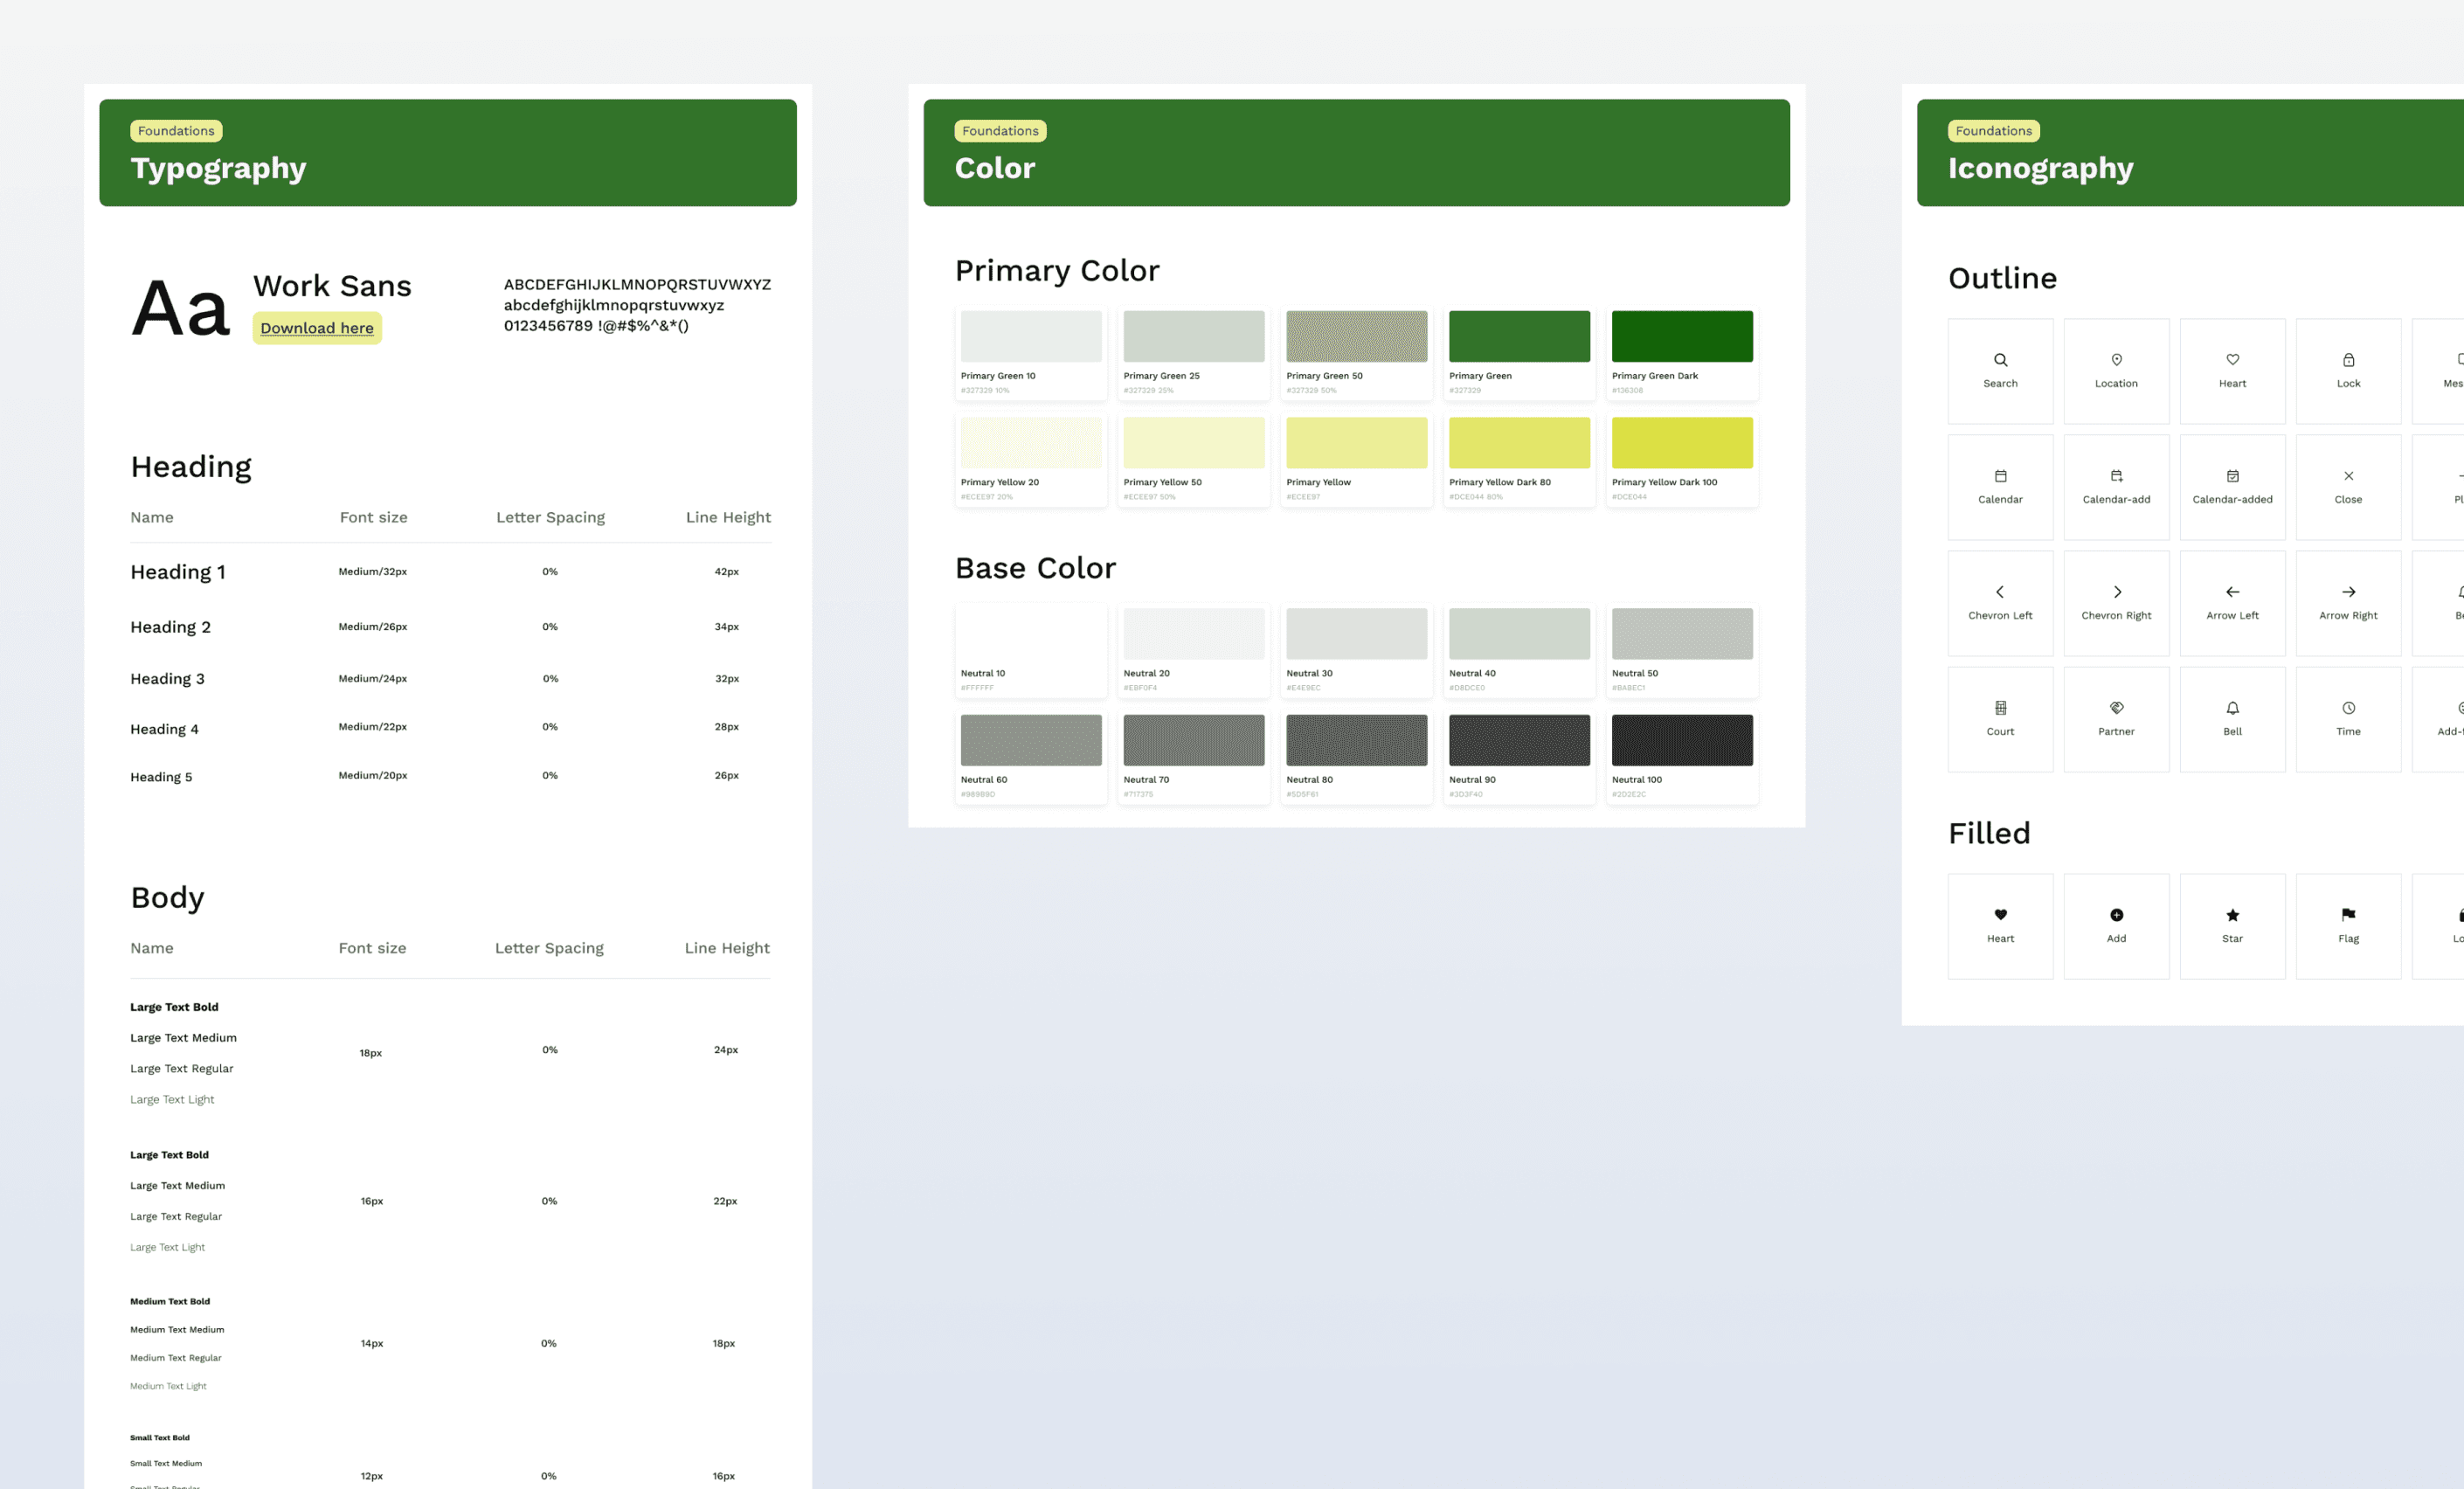Click the outline Bell icon

pyautogui.click(x=2232, y=708)
